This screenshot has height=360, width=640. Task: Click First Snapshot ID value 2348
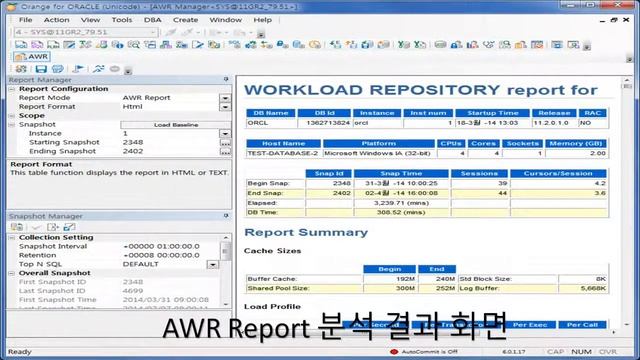pos(133,282)
